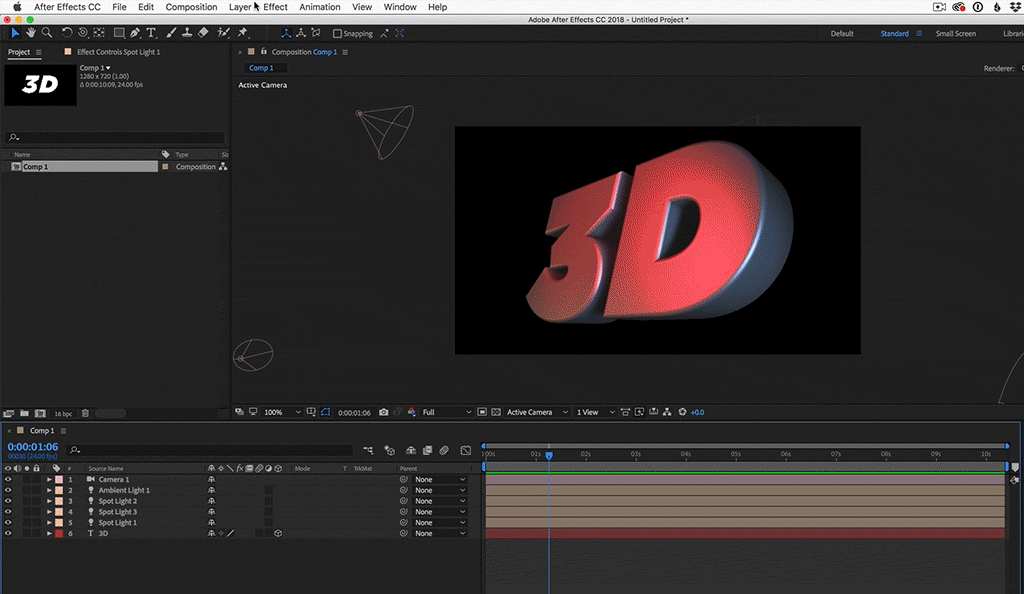
Task: Select the Puppet Pin tool
Action: [x=242, y=33]
